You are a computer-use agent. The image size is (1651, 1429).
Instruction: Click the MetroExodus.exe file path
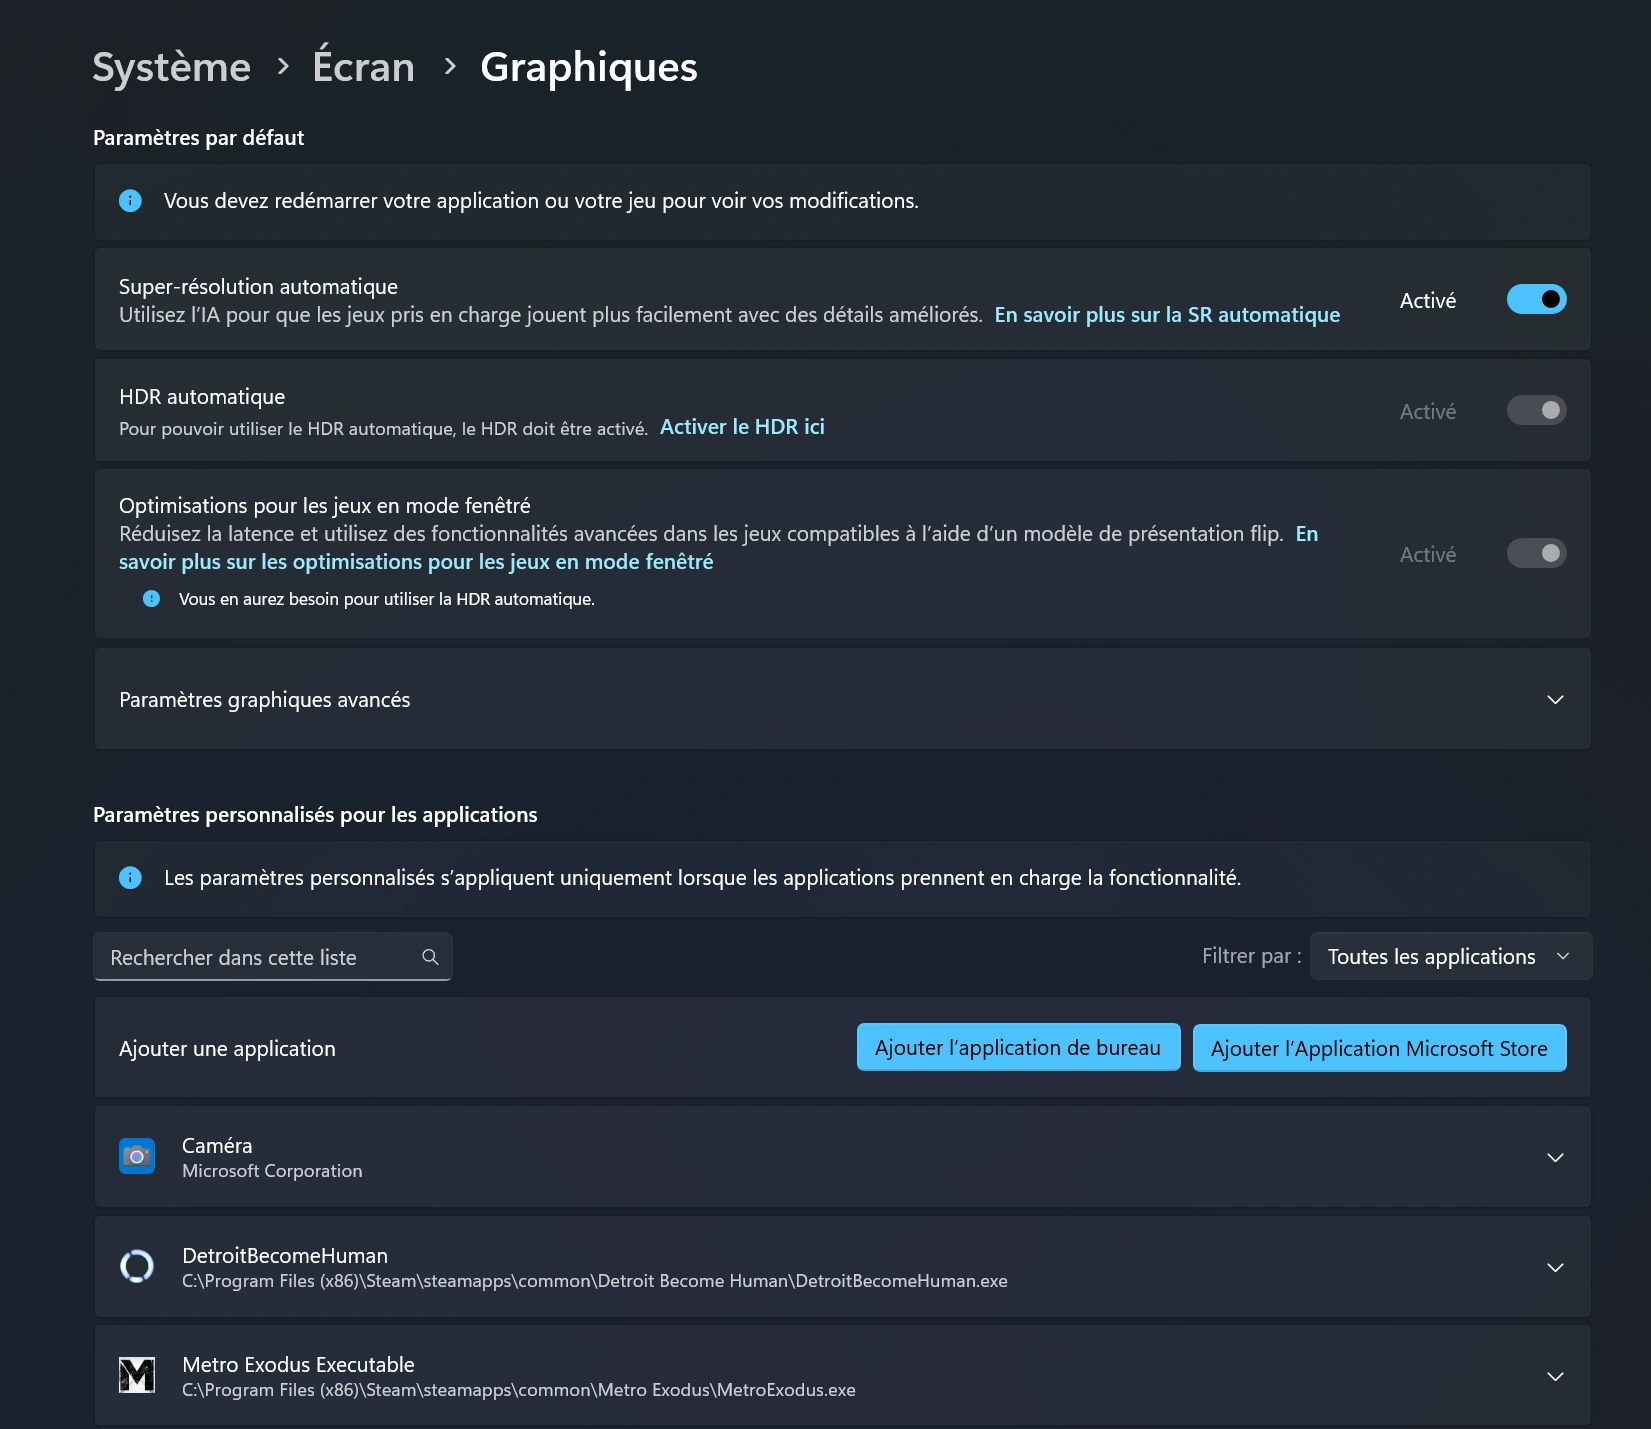click(519, 1390)
